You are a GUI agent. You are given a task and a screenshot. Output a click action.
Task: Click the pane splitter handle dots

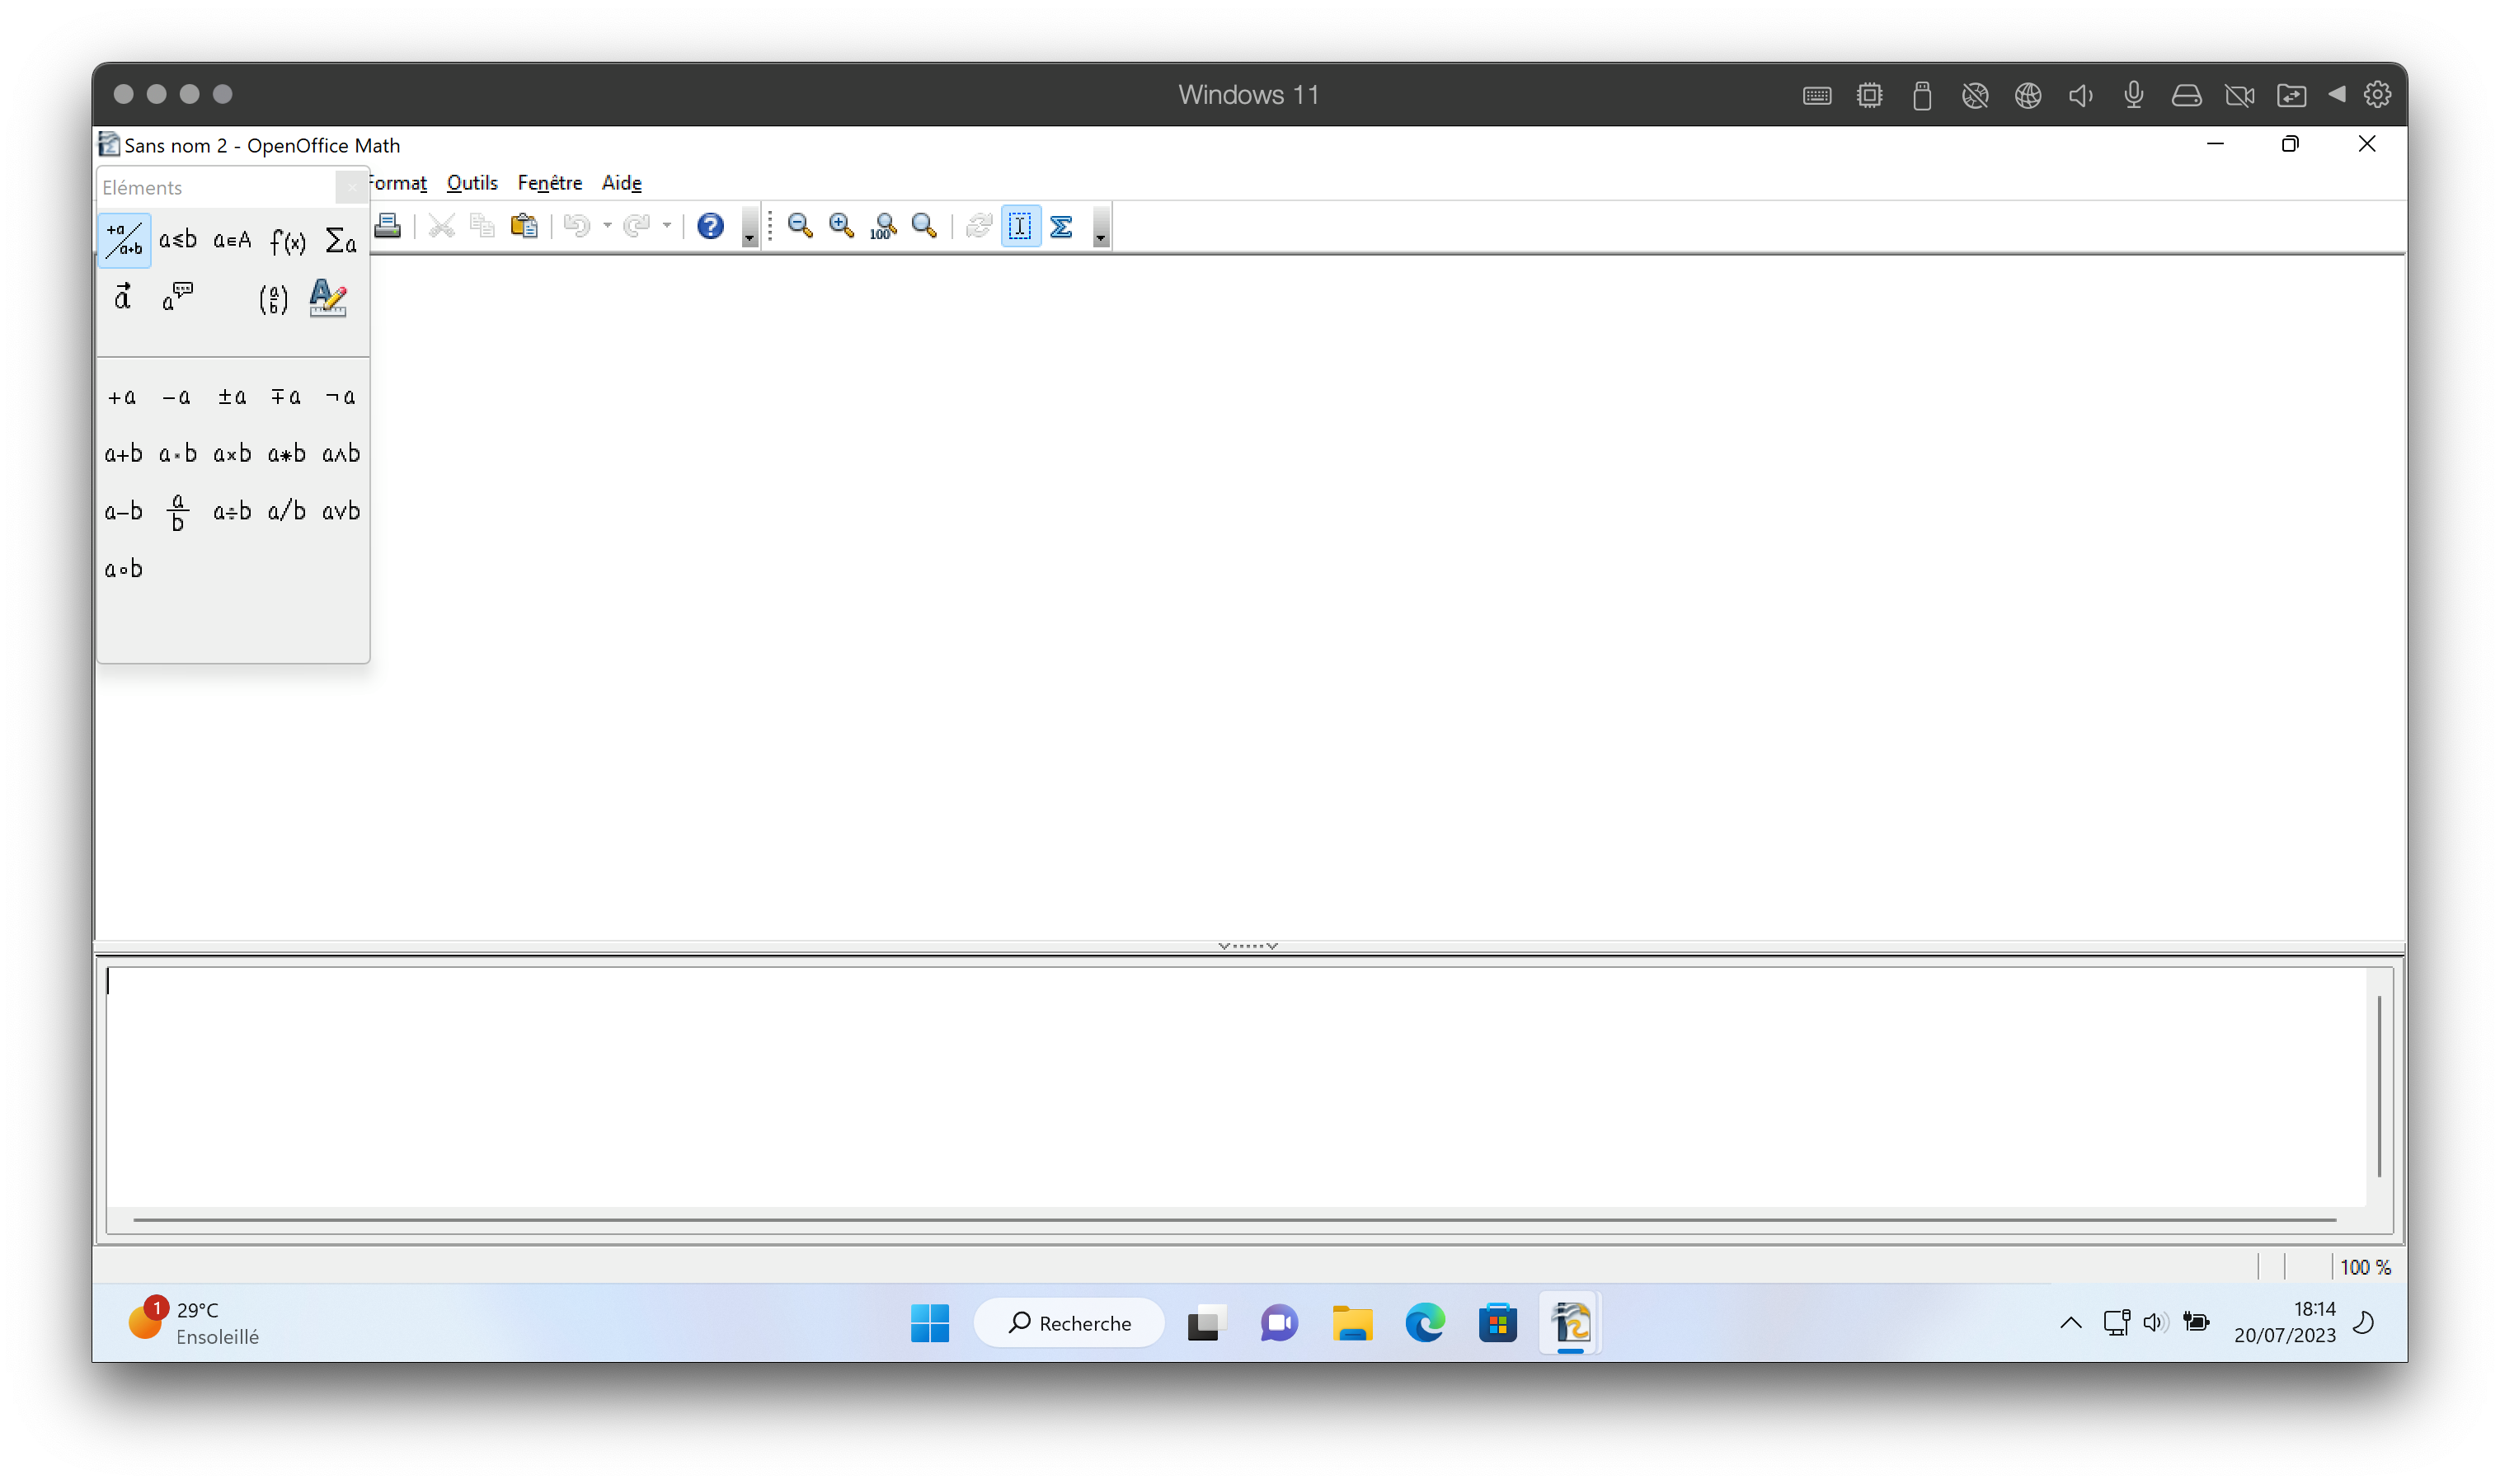(1248, 945)
